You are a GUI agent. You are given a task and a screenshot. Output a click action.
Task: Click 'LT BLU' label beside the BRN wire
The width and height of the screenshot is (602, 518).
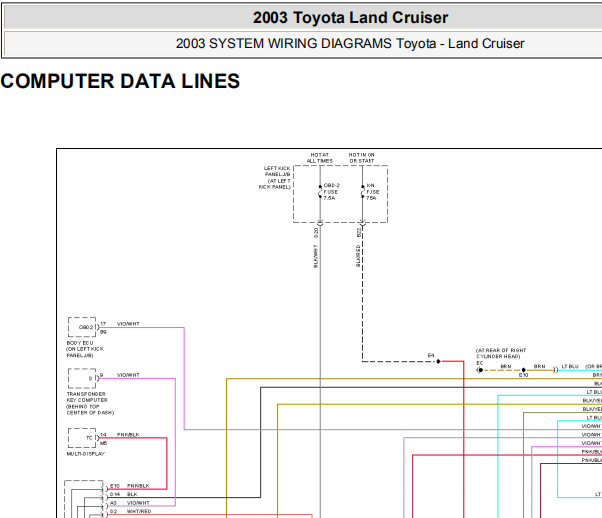click(570, 366)
